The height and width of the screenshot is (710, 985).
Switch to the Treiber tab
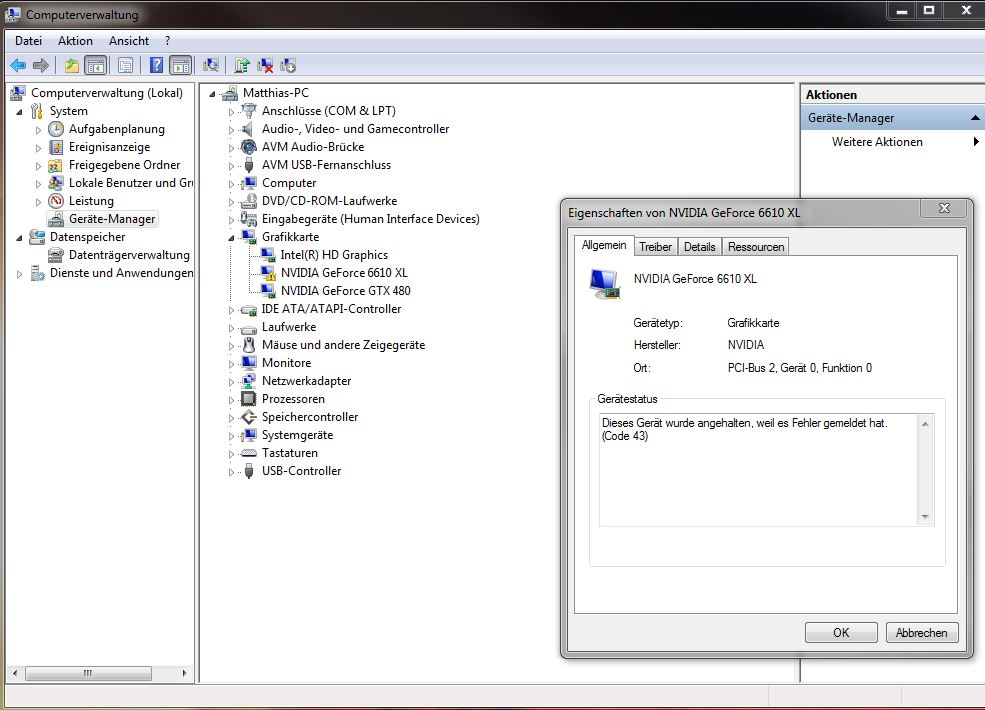pyautogui.click(x=655, y=247)
